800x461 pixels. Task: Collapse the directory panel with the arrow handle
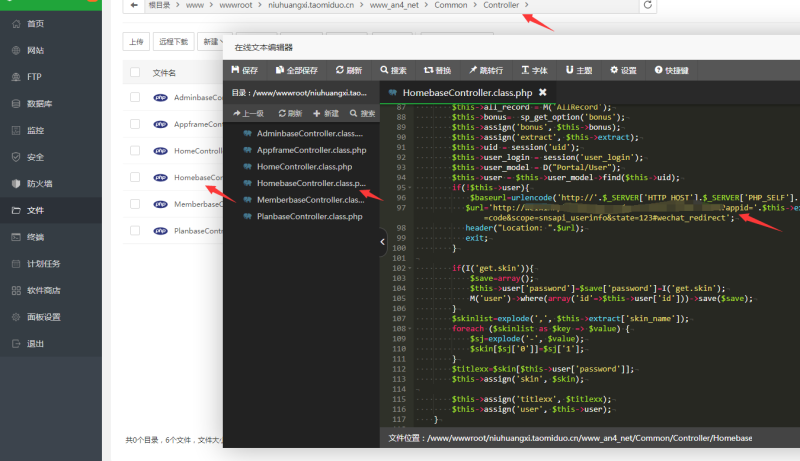click(382, 242)
